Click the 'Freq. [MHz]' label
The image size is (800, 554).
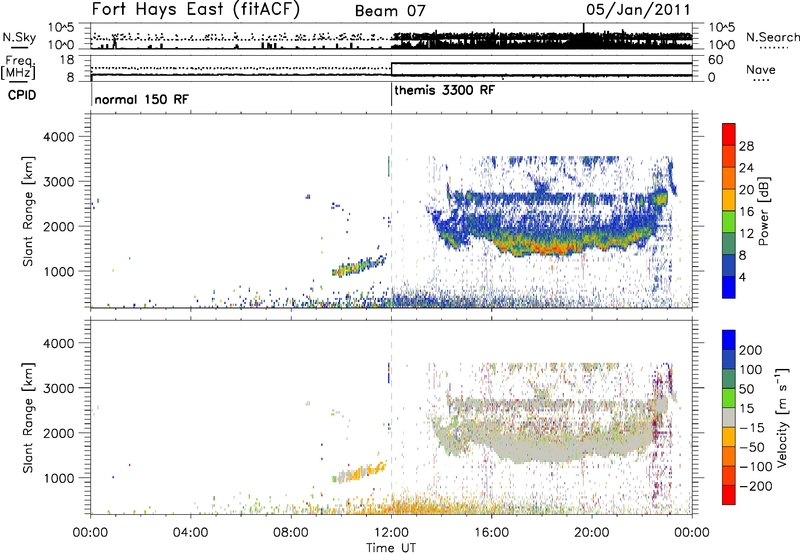click(18, 68)
